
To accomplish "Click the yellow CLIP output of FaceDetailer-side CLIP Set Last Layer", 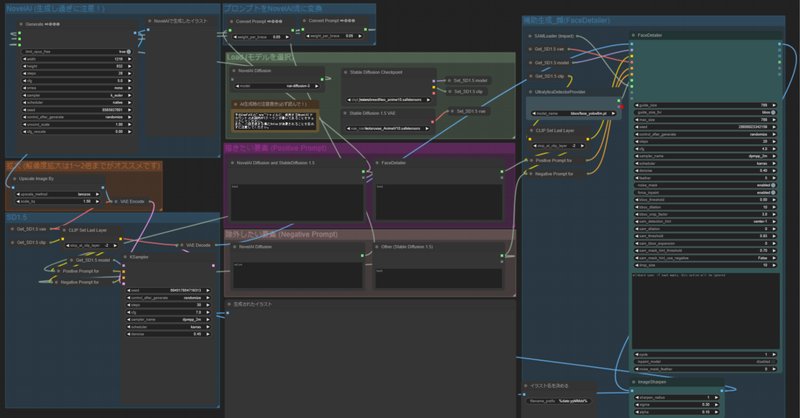I will (588, 139).
